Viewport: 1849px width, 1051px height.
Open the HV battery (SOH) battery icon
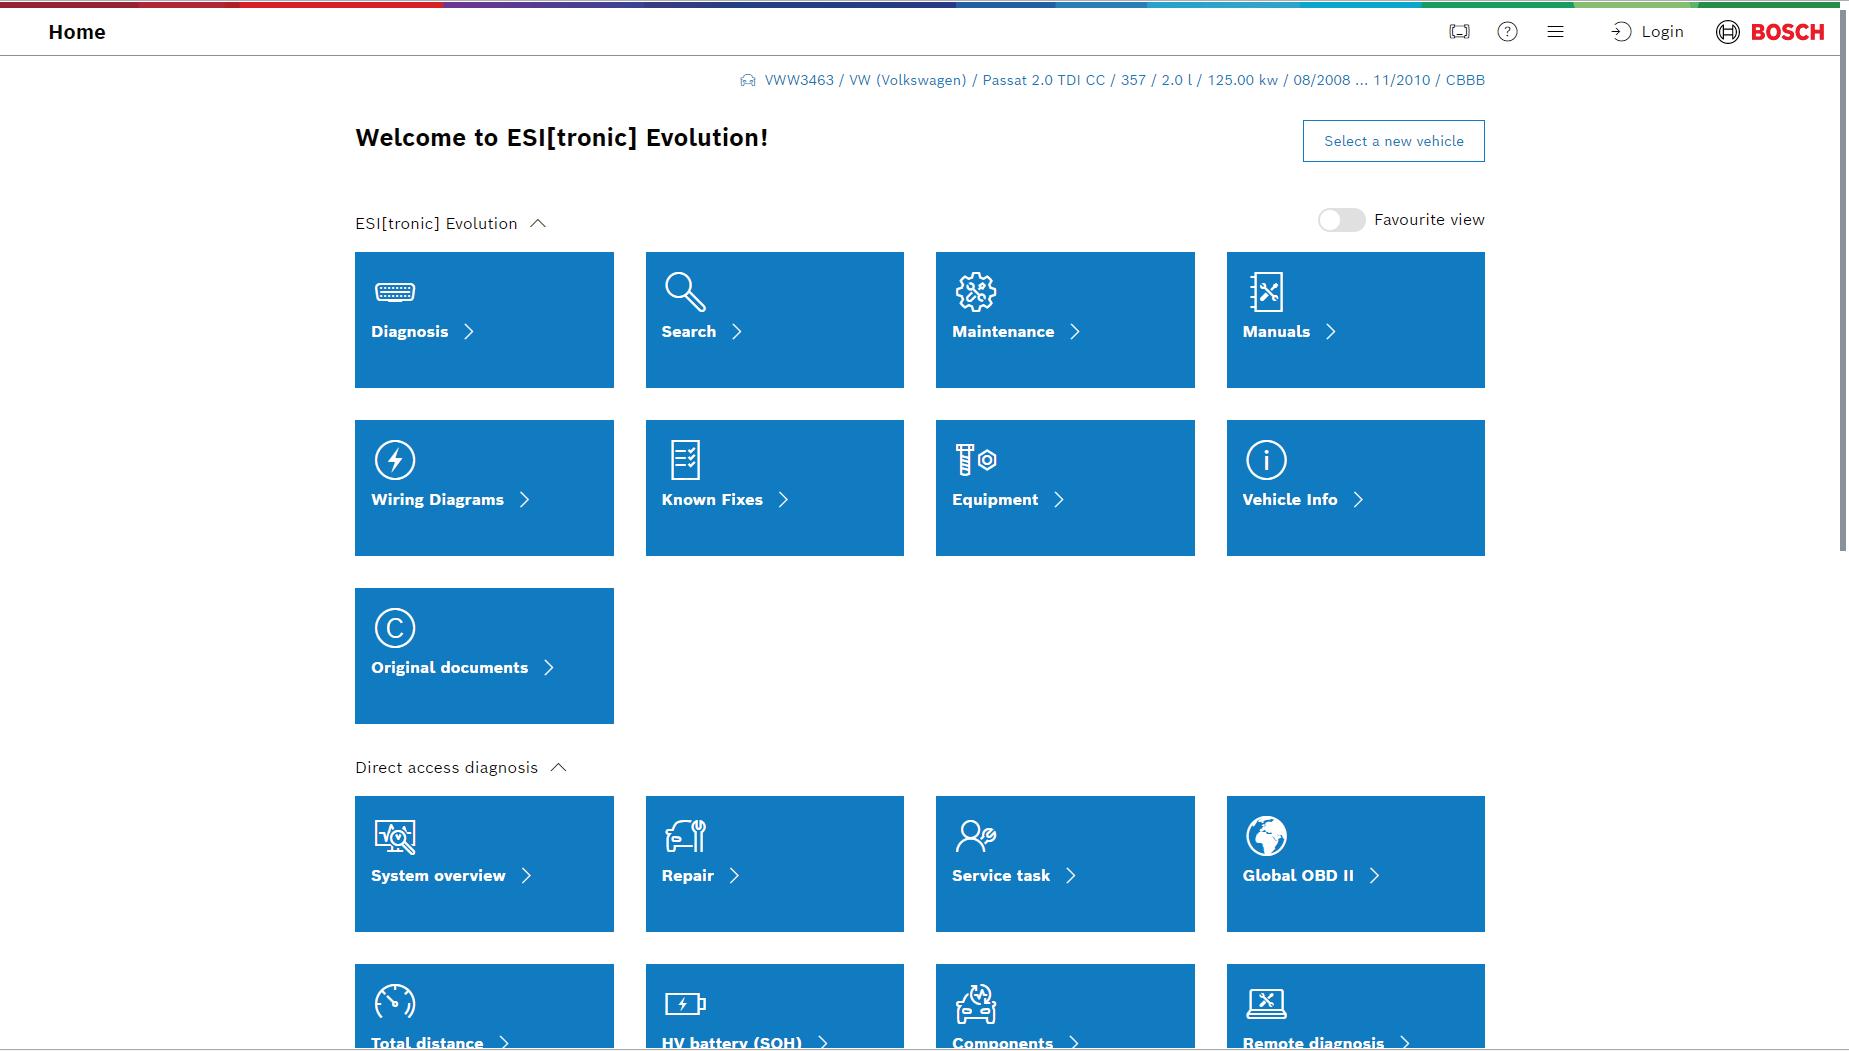[685, 1003]
